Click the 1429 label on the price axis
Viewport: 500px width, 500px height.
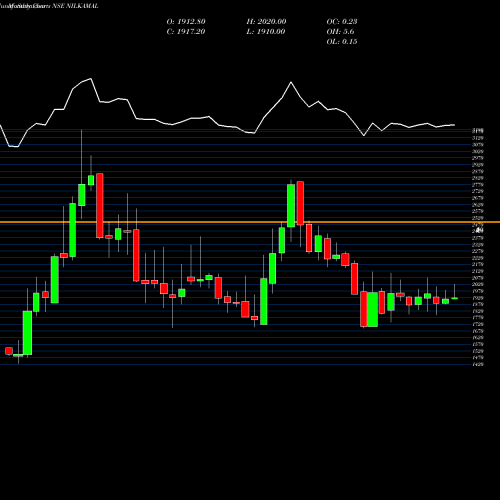[478, 364]
